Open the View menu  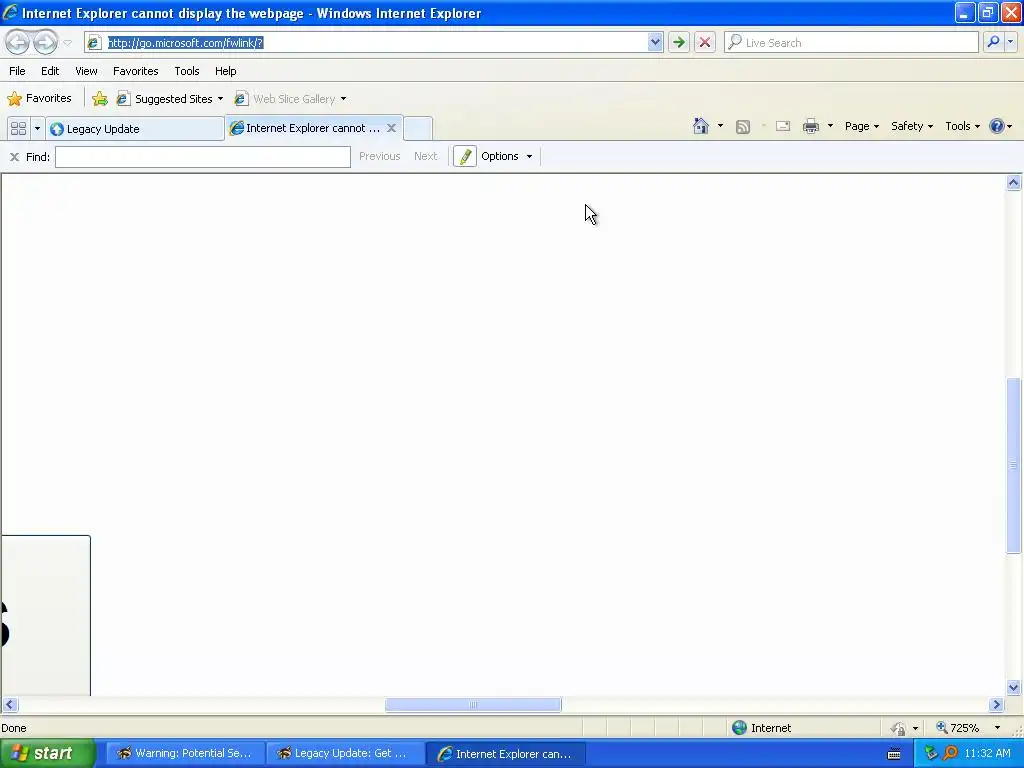[x=86, y=71]
